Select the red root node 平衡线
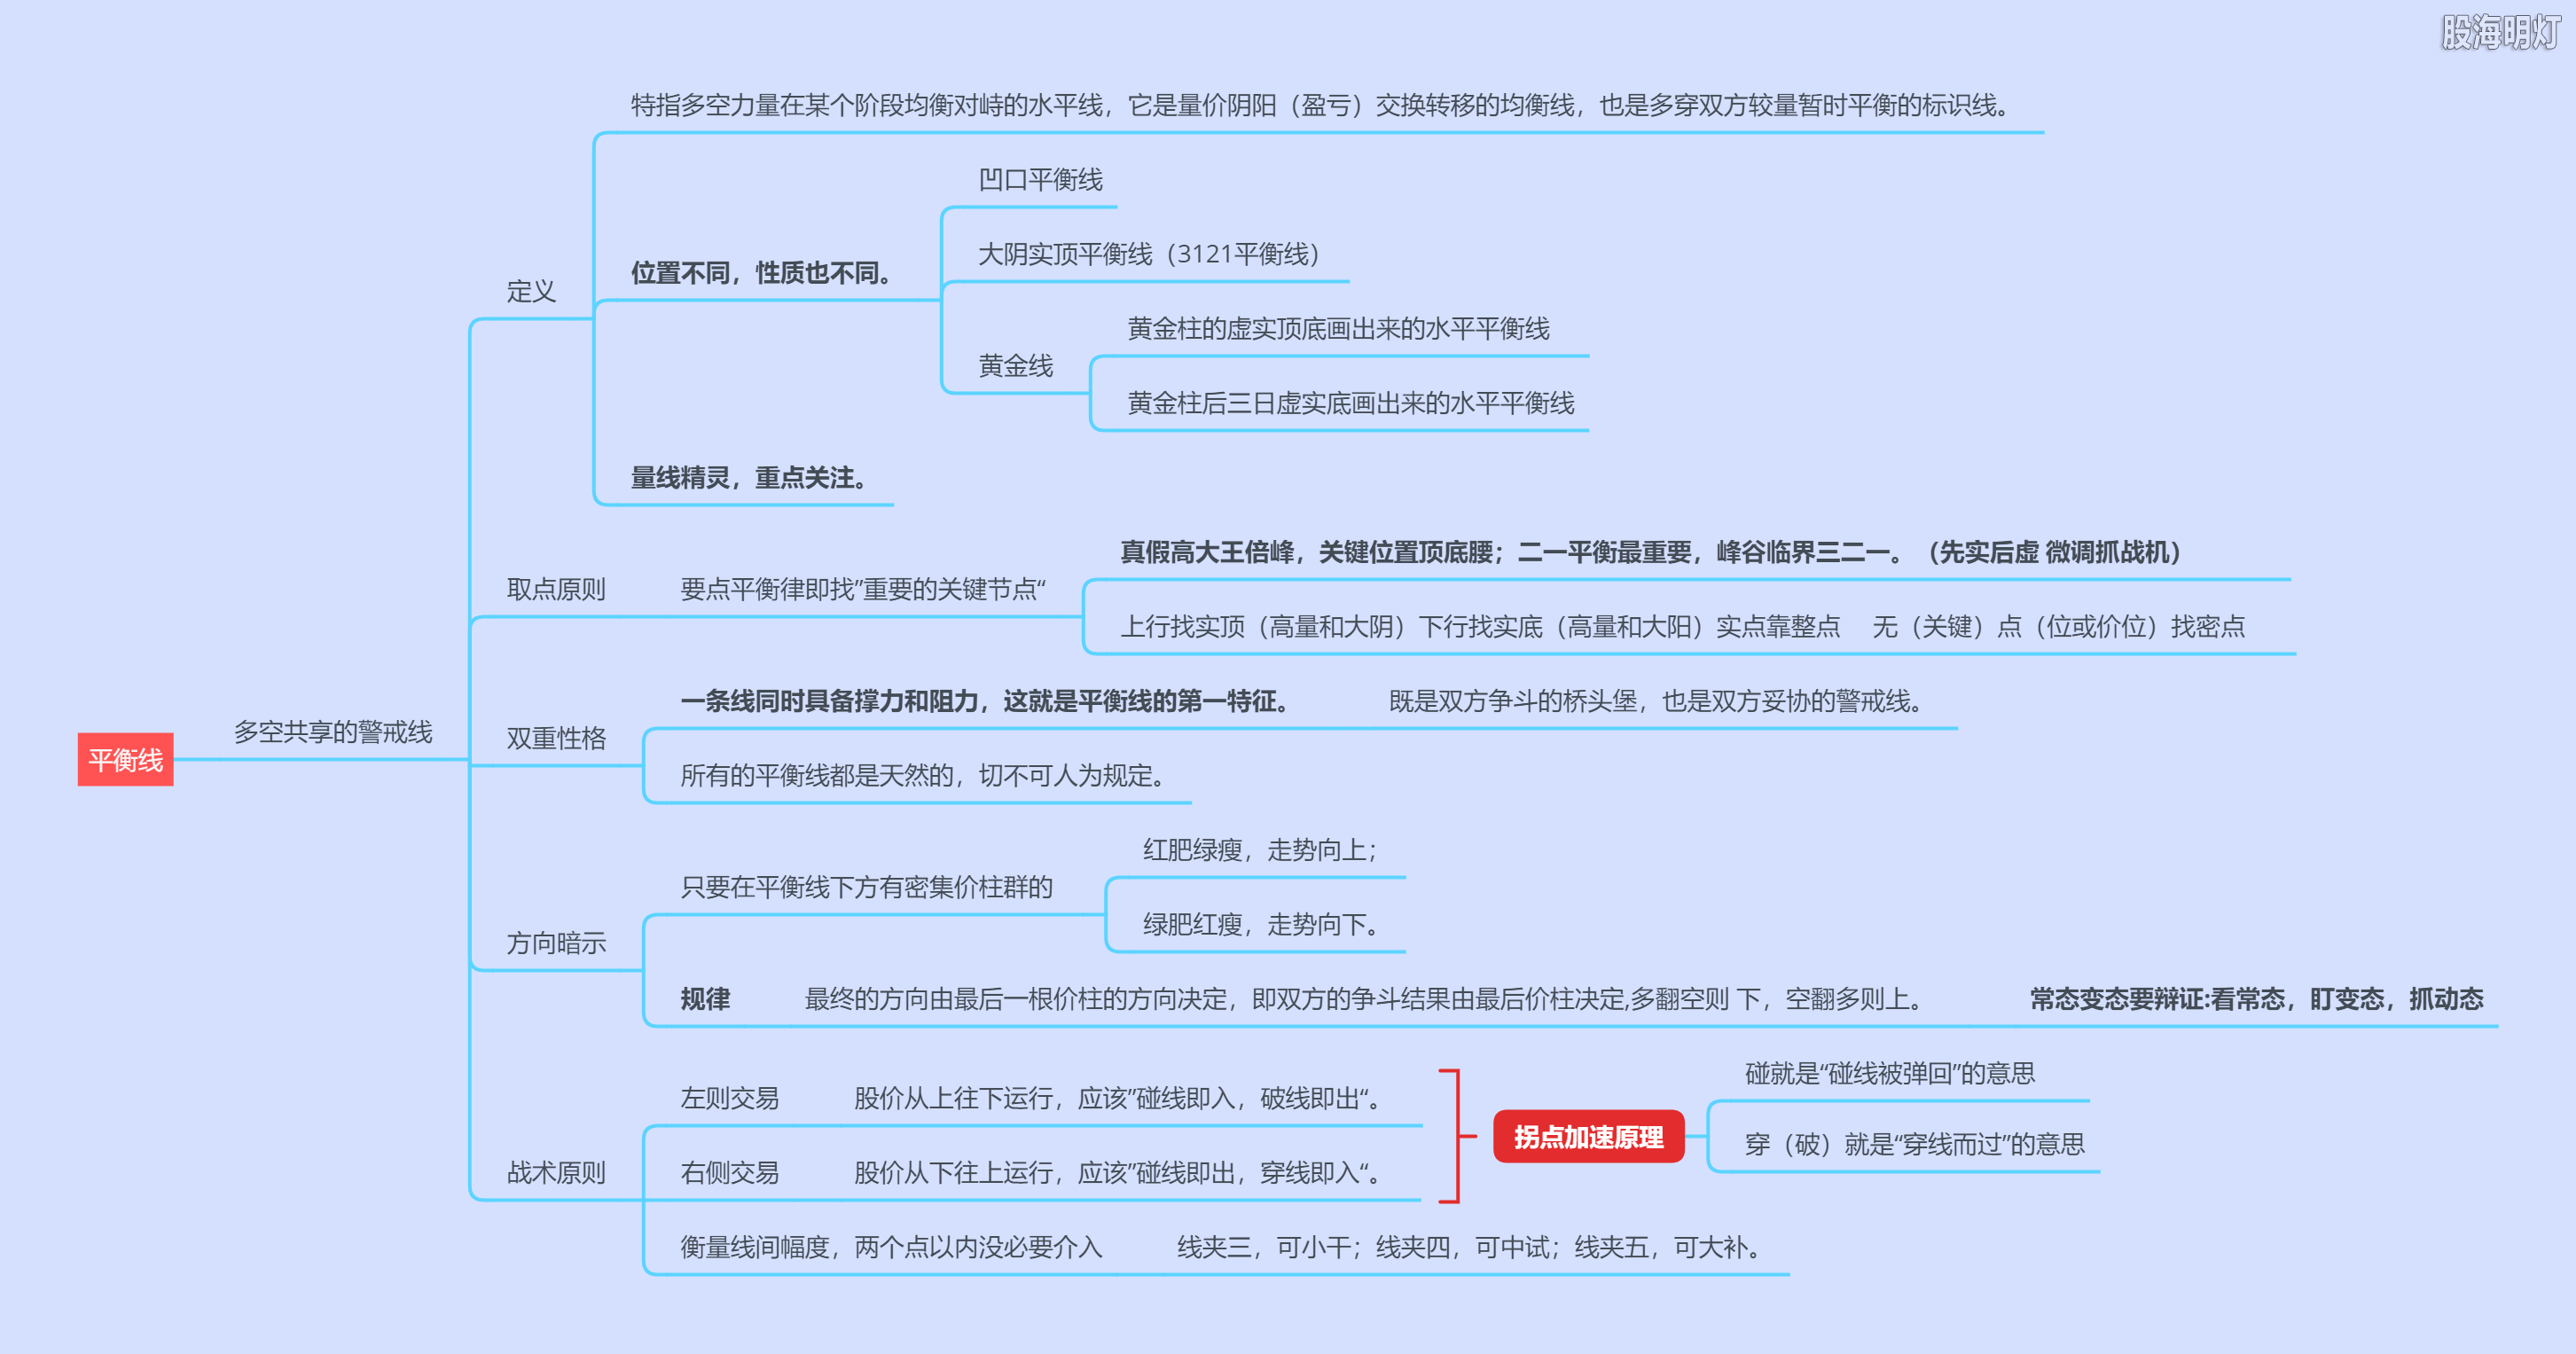 [x=125, y=760]
